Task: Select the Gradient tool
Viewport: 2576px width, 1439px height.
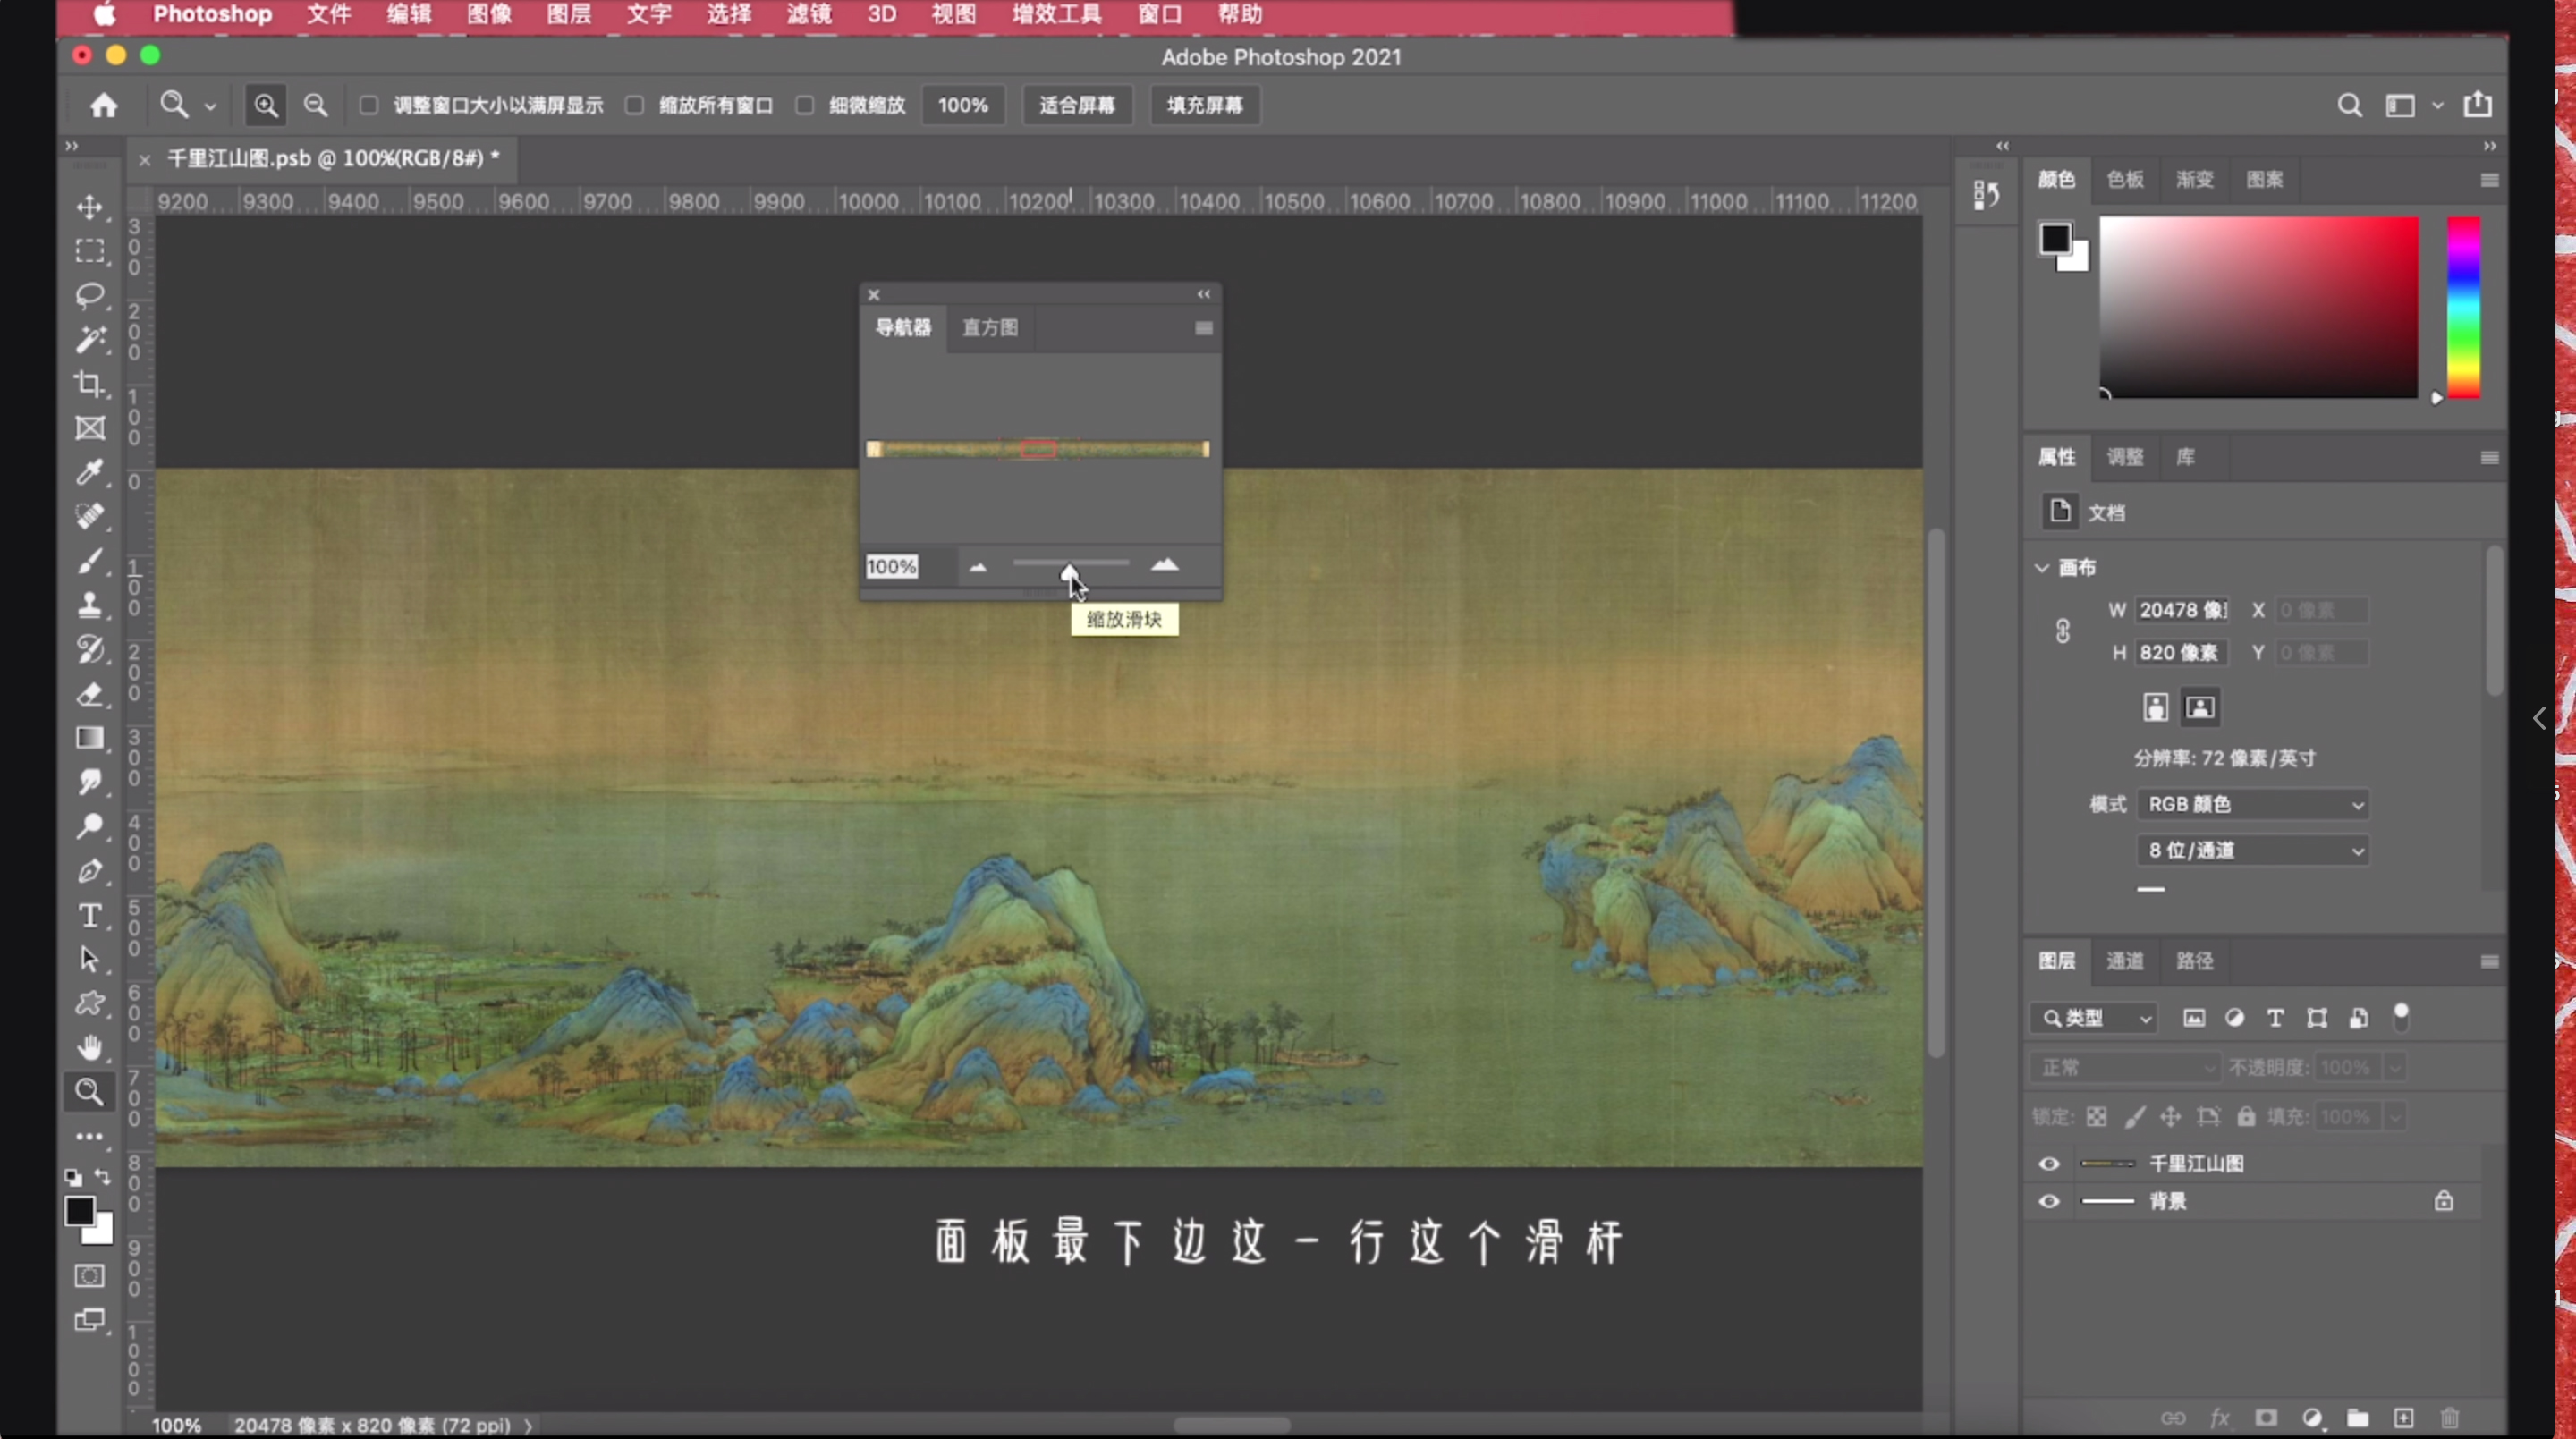Action: (x=90, y=738)
